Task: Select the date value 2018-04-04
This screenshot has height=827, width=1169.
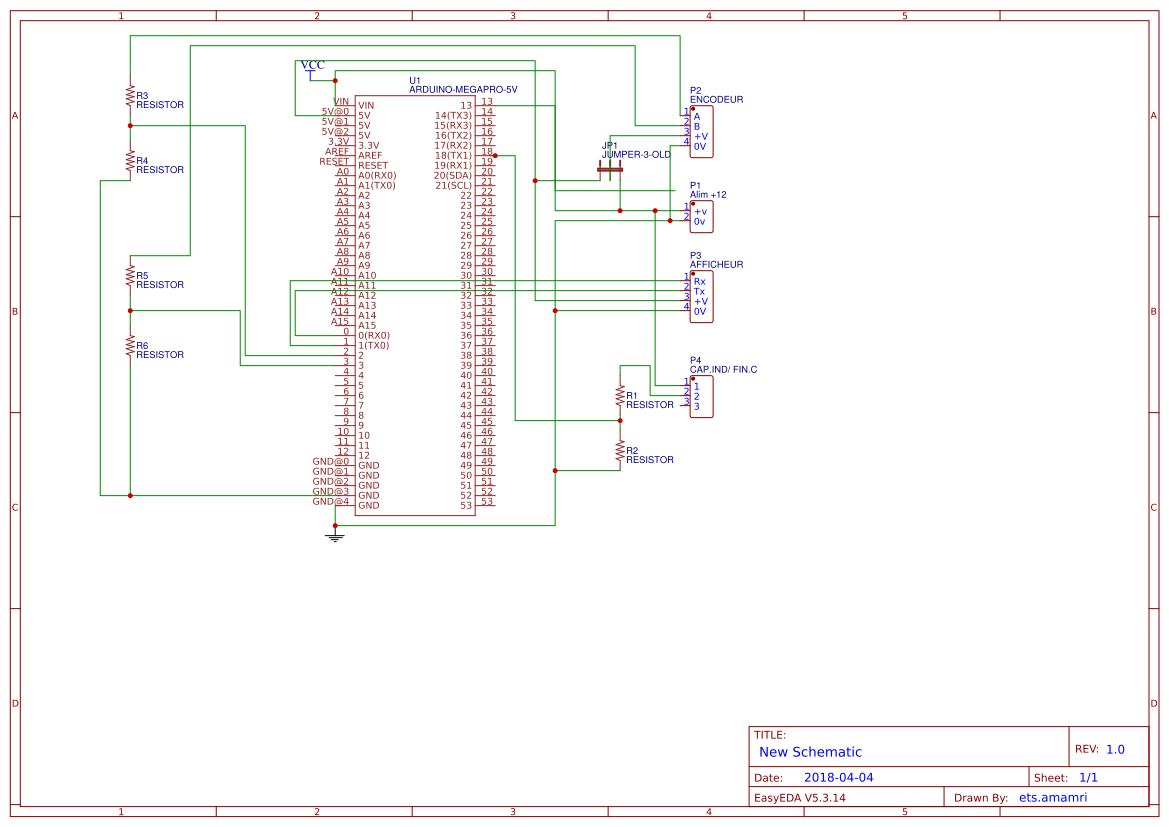Action: (839, 778)
